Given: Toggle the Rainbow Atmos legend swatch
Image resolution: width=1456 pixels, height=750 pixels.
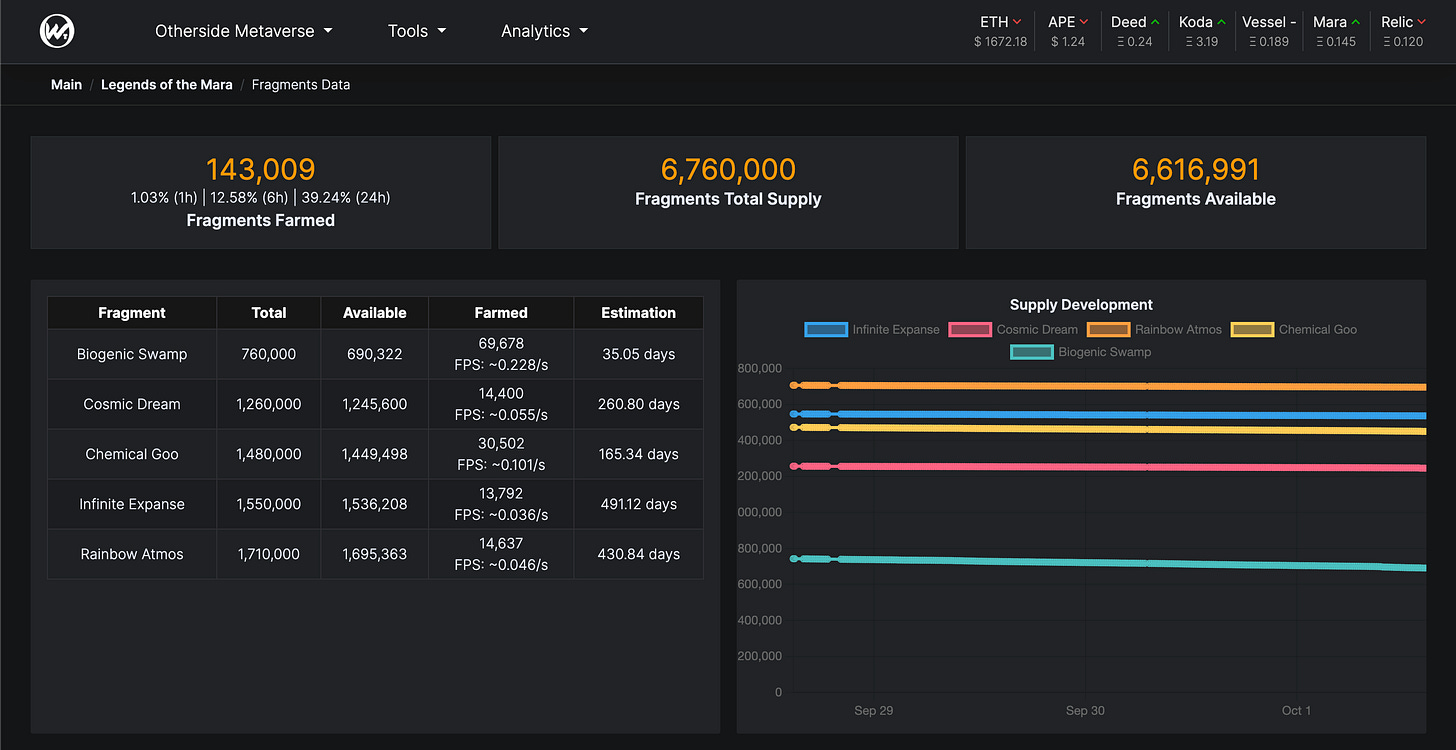Looking at the screenshot, I should tap(1108, 329).
